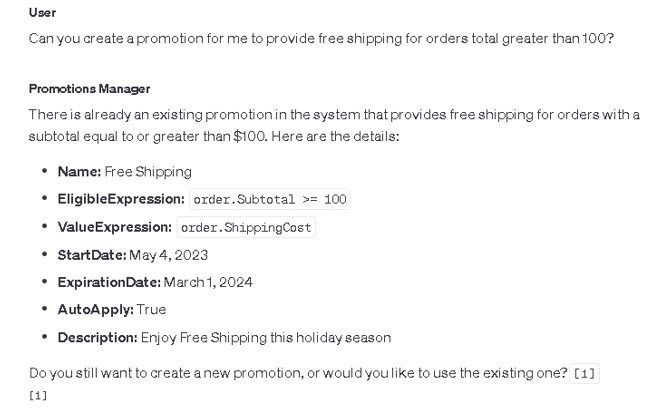
Task: Select the order.Subtotal >= 100 code snippet
Action: point(270,199)
